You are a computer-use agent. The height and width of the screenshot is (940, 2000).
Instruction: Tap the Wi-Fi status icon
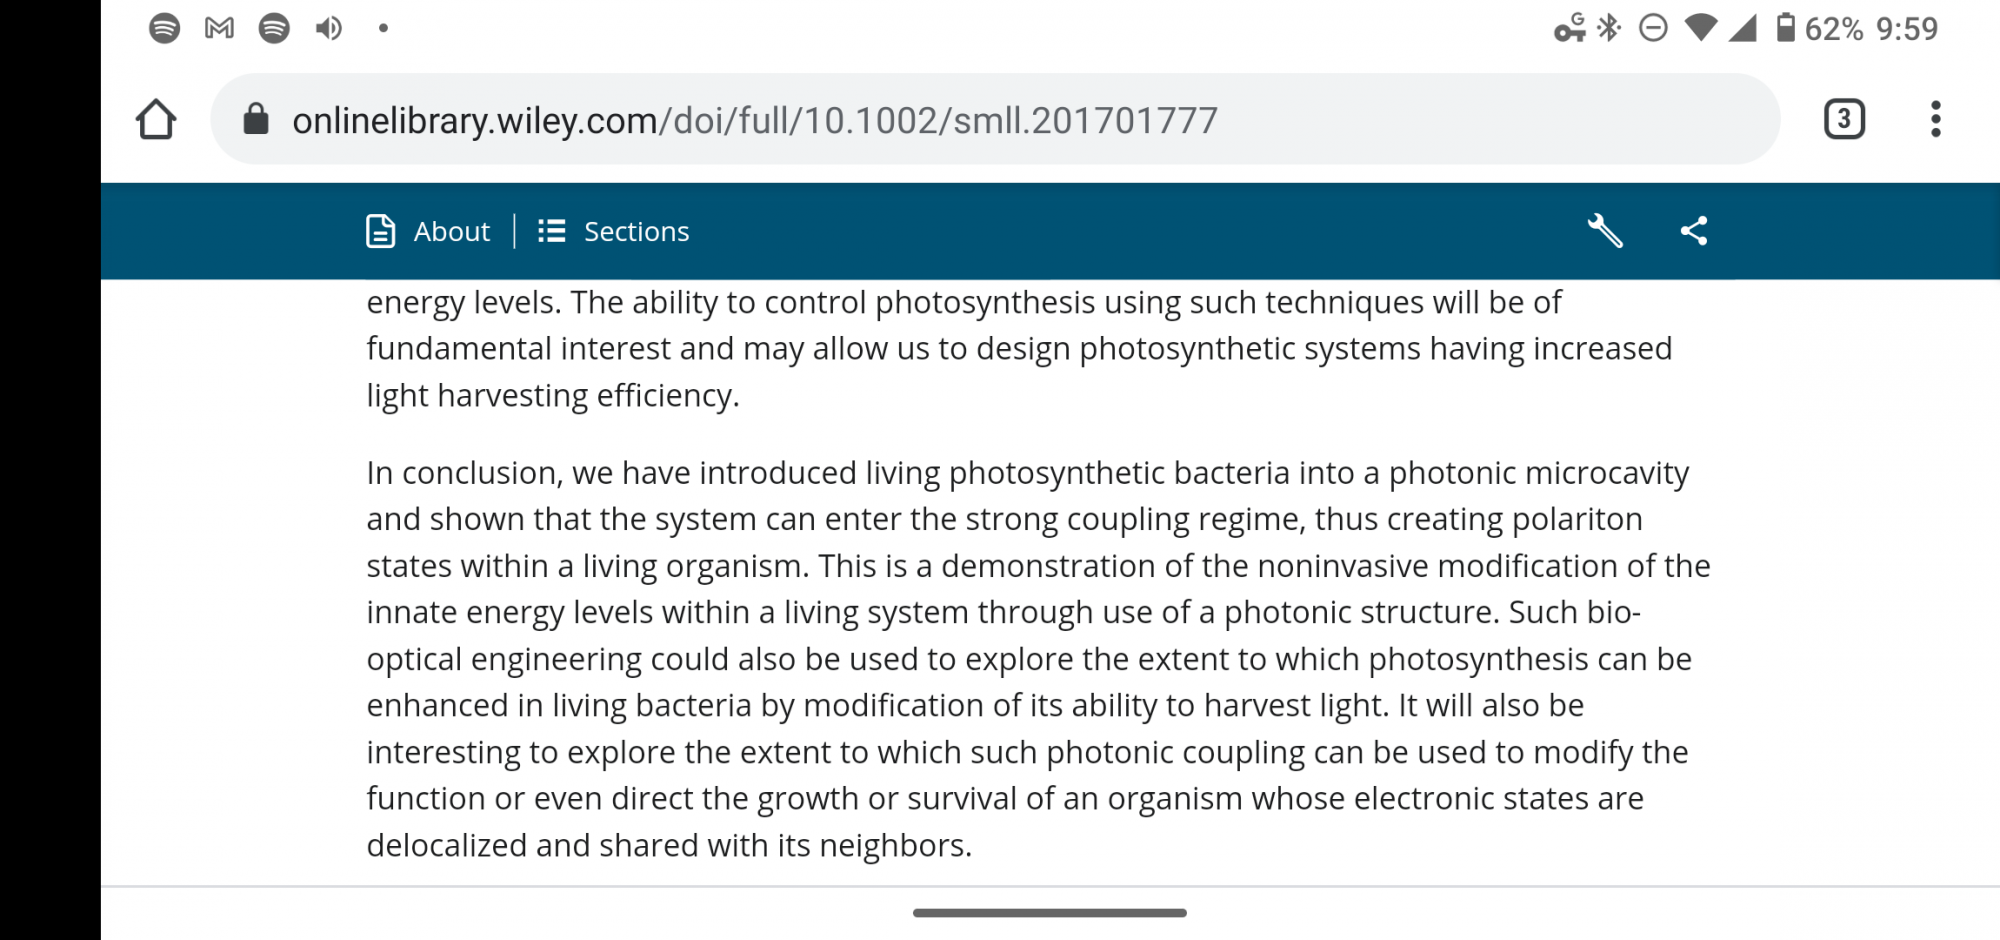[1700, 28]
